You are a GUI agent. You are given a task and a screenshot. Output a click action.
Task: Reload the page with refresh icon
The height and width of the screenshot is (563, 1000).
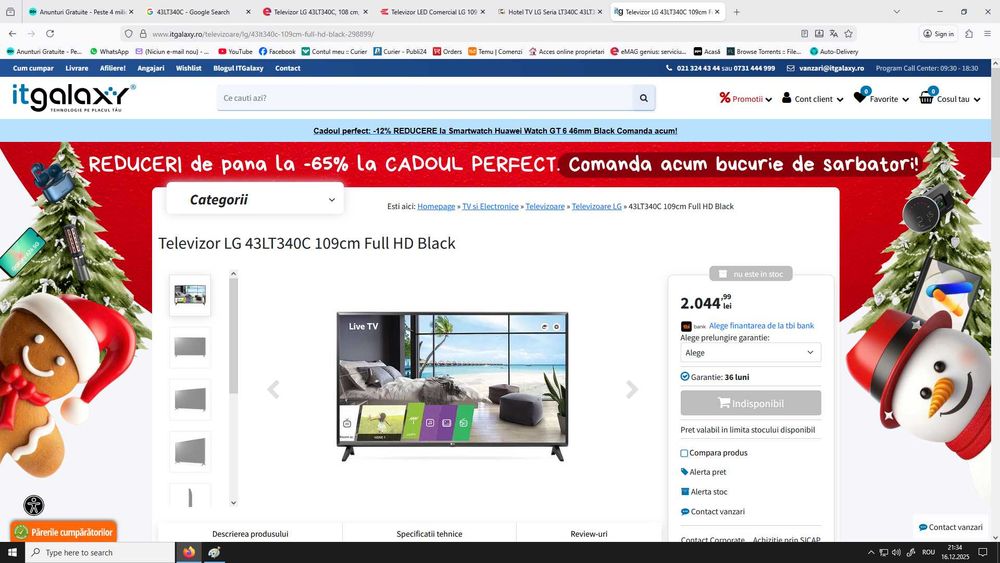point(50,34)
